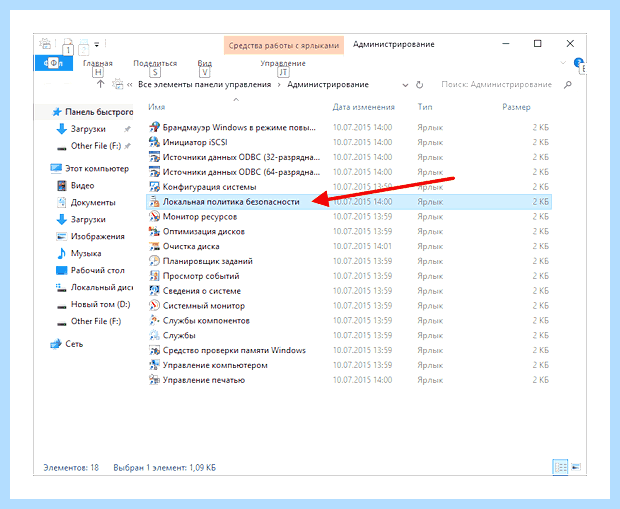This screenshot has width=620, height=509.
Task: Select Системный монитор icon
Action: coord(154,306)
